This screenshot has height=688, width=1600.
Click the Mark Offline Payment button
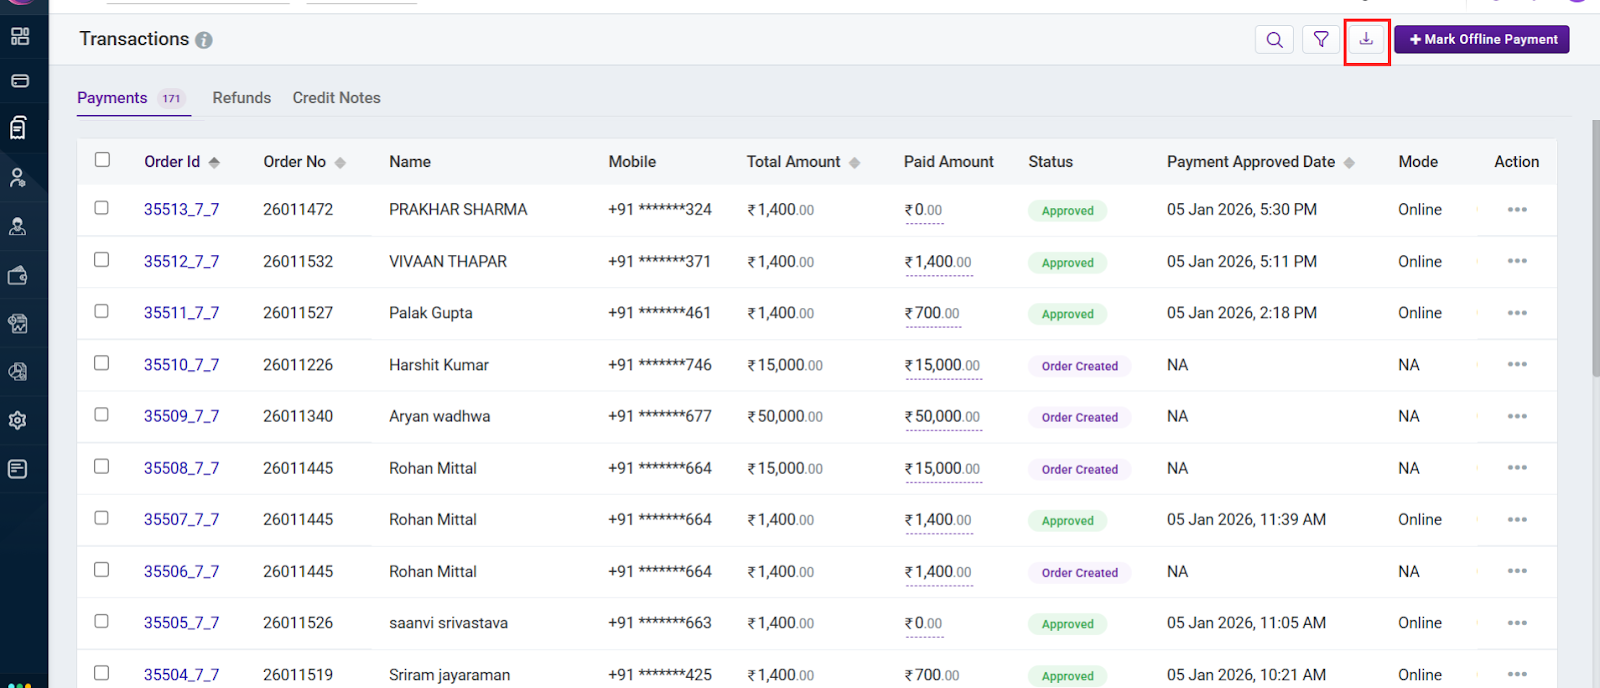click(x=1481, y=40)
